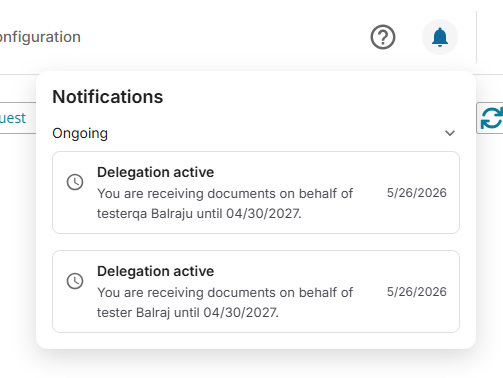Viewport: 503px width, 378px height.
Task: Collapse the Ongoing section chevron
Action: [450, 133]
